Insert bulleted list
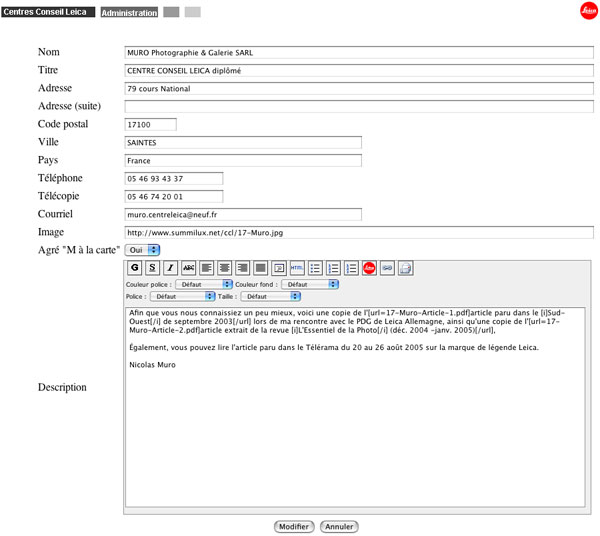The height and width of the screenshot is (536, 600). coord(315,268)
